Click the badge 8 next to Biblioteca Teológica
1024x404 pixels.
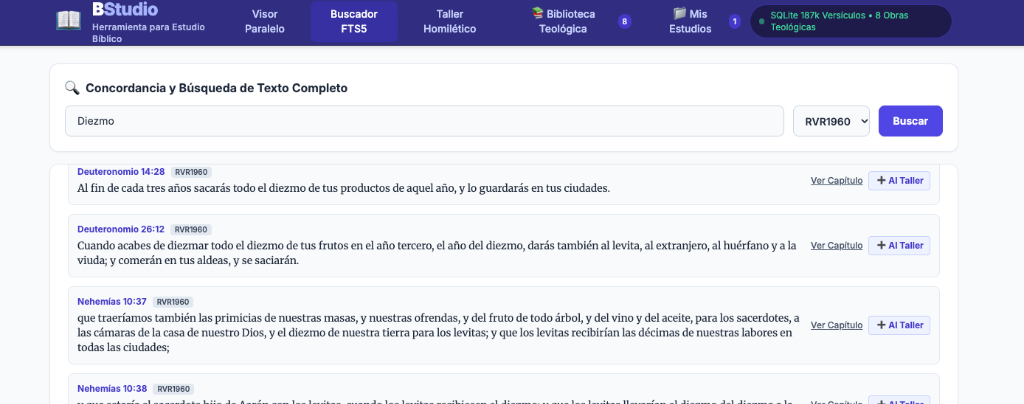tap(624, 22)
